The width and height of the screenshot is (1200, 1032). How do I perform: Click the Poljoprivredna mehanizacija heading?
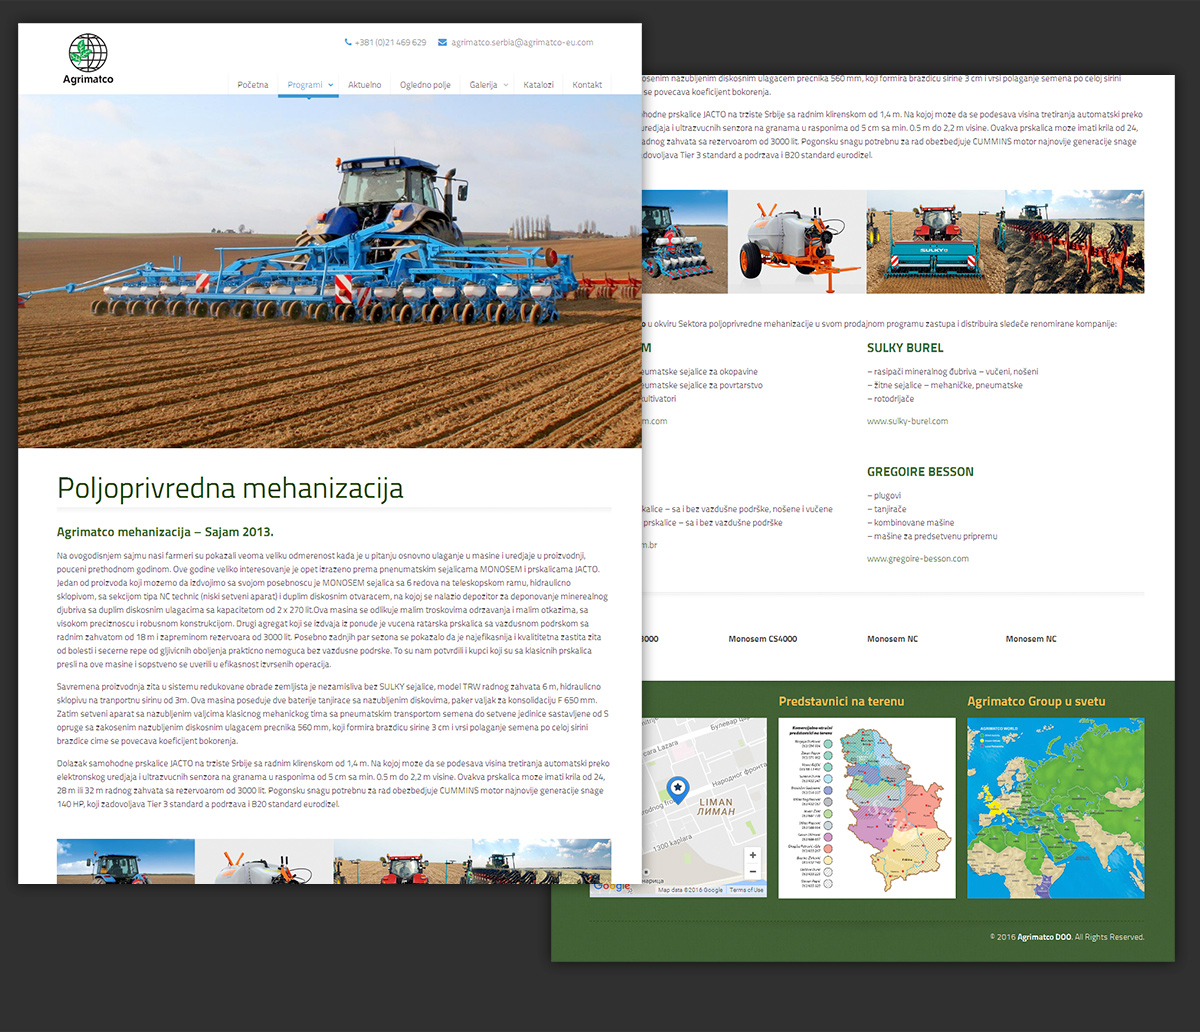[230, 488]
